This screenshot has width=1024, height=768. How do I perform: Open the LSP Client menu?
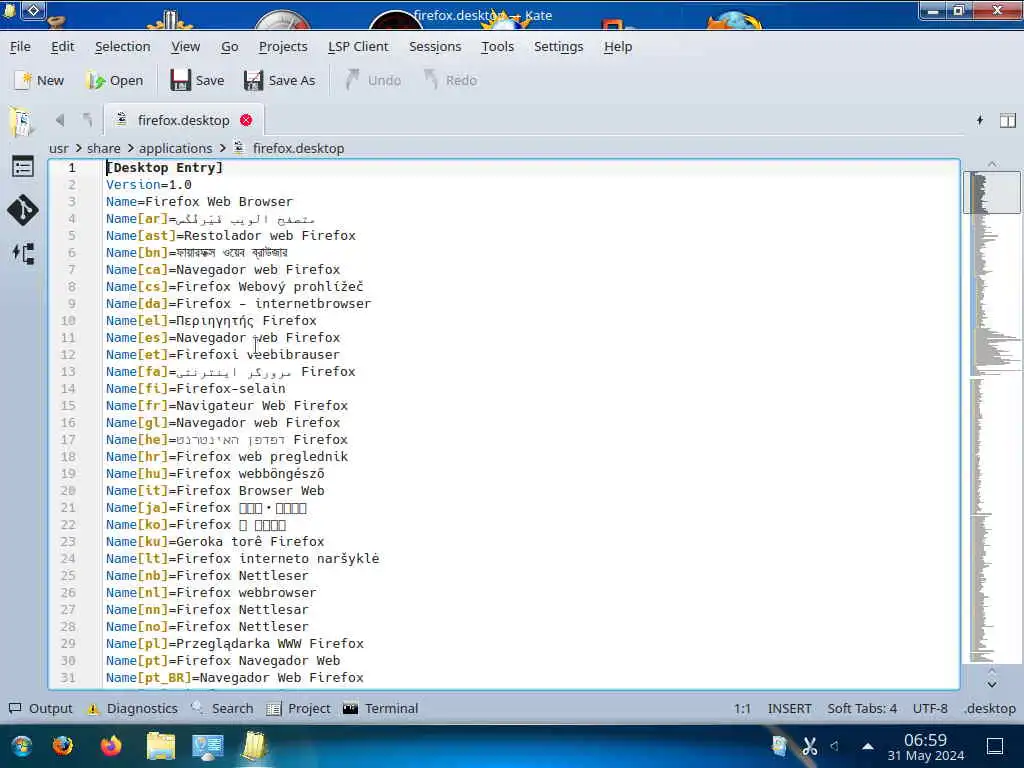(358, 46)
